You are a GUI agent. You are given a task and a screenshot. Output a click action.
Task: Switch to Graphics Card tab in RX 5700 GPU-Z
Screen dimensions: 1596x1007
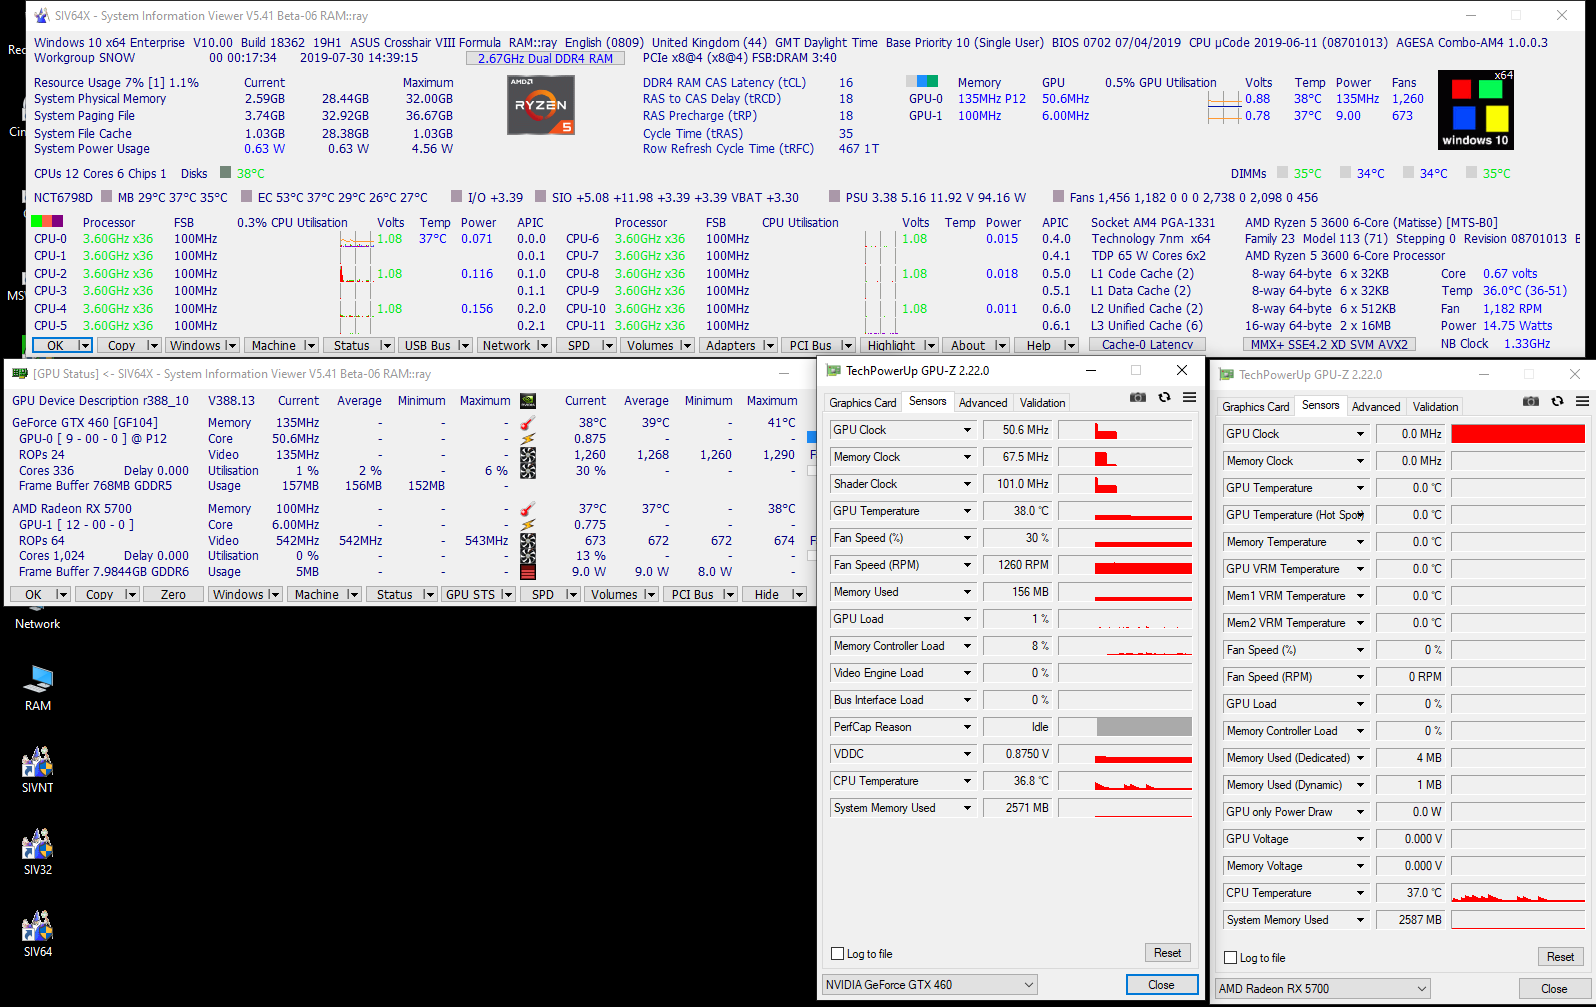click(1256, 407)
